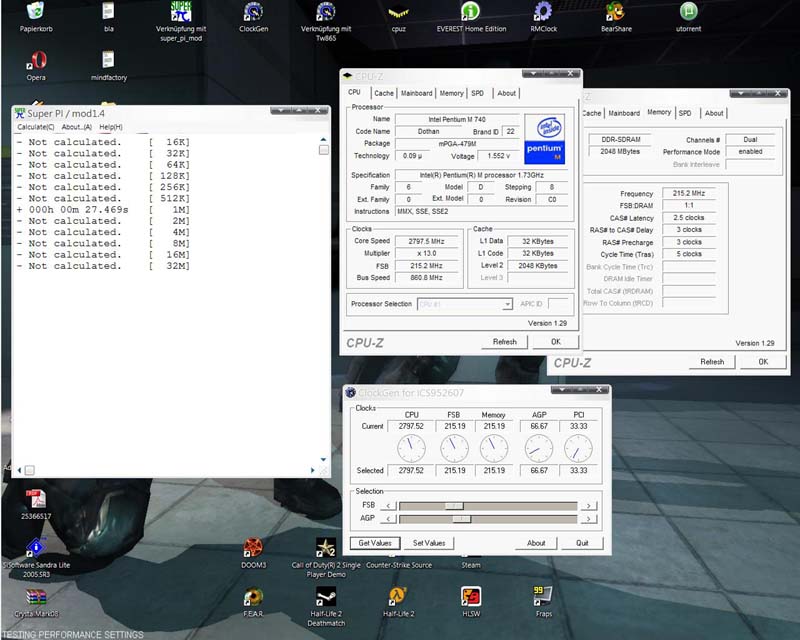The height and width of the screenshot is (640, 800).
Task: Click the Intel Pentium M logo in CPU-Z
Action: (544, 139)
